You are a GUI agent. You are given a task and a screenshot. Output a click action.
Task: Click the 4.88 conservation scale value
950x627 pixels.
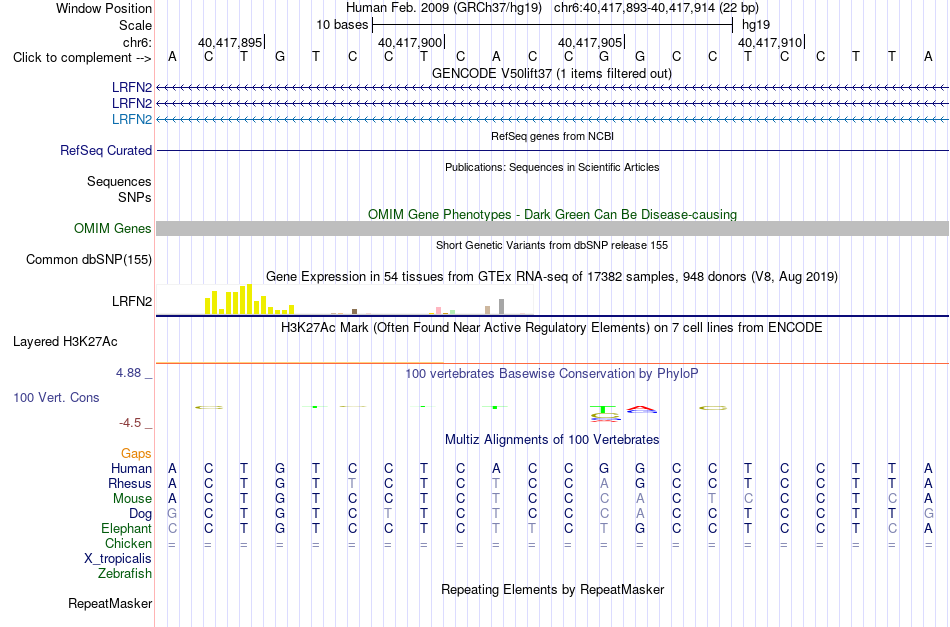128,373
